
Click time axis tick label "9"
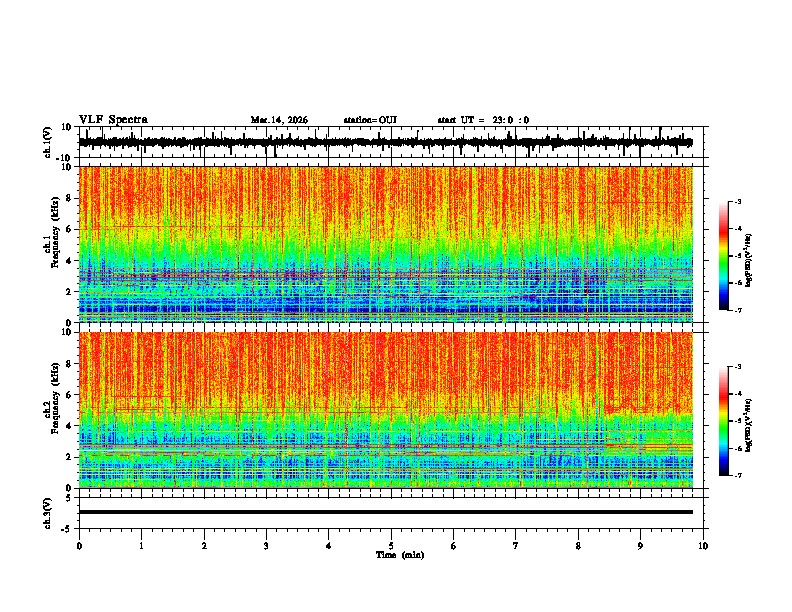(x=640, y=546)
